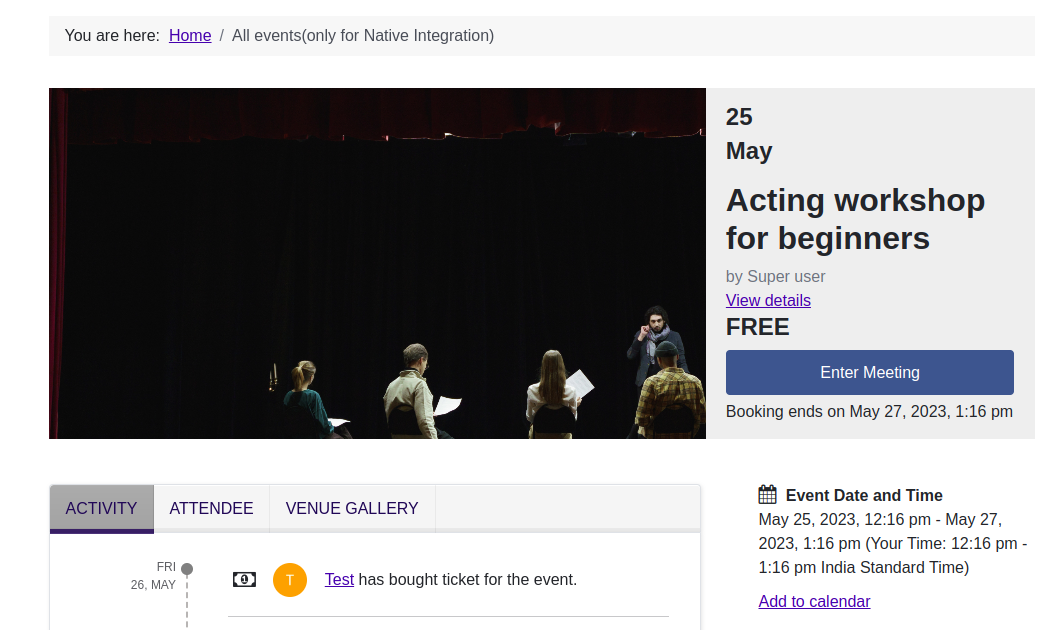Image resolution: width=1049 pixels, height=630 pixels.
Task: Click the Acting workshop for beginners title
Action: (x=855, y=219)
